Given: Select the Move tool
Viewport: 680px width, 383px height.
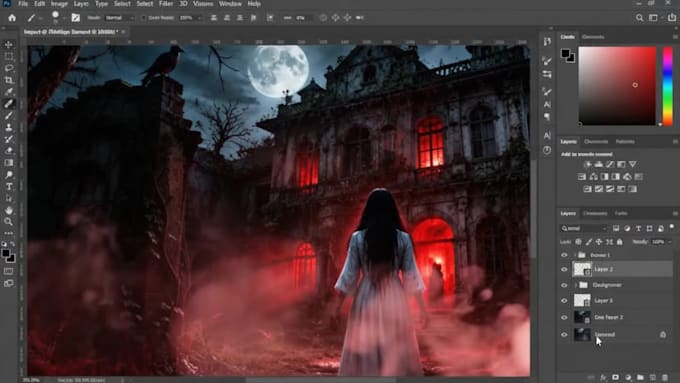Looking at the screenshot, I should (x=9, y=45).
